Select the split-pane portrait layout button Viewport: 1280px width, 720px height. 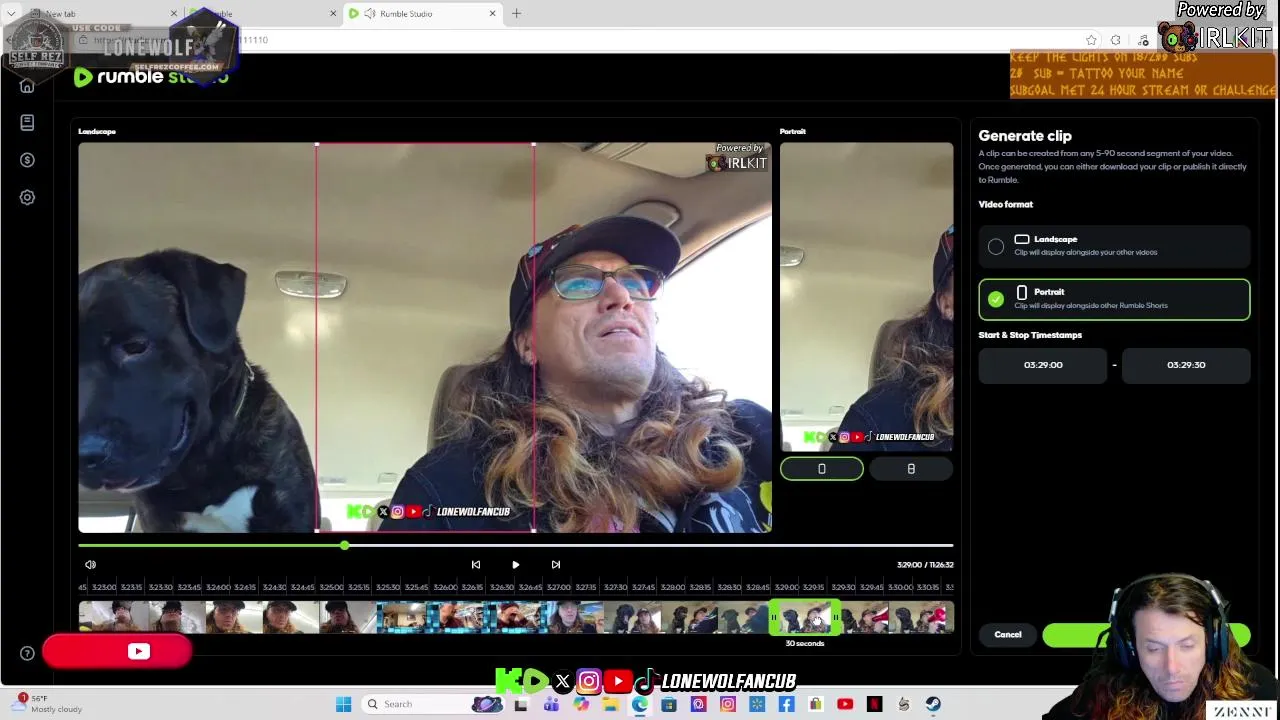click(x=910, y=468)
